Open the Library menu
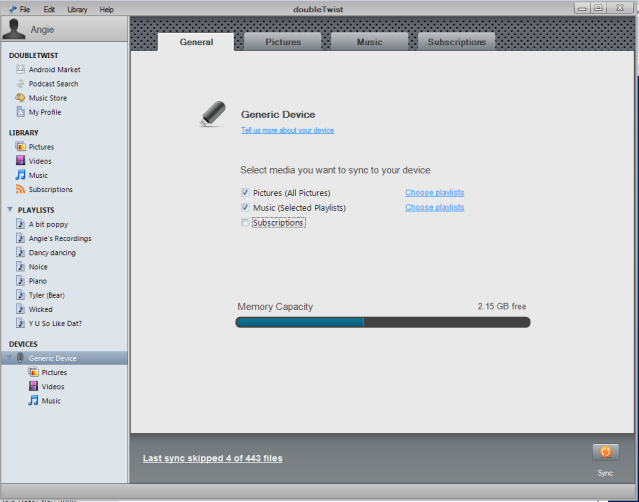Viewport: 639px width, 502px height. (77, 9)
